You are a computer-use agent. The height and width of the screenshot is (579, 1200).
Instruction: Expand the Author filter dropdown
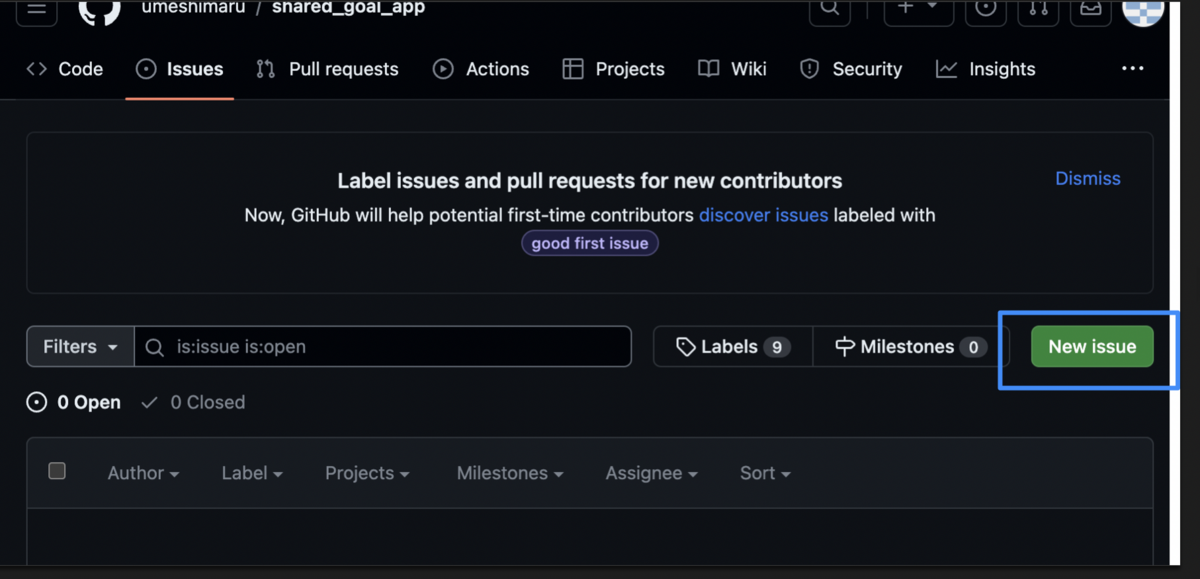click(143, 472)
